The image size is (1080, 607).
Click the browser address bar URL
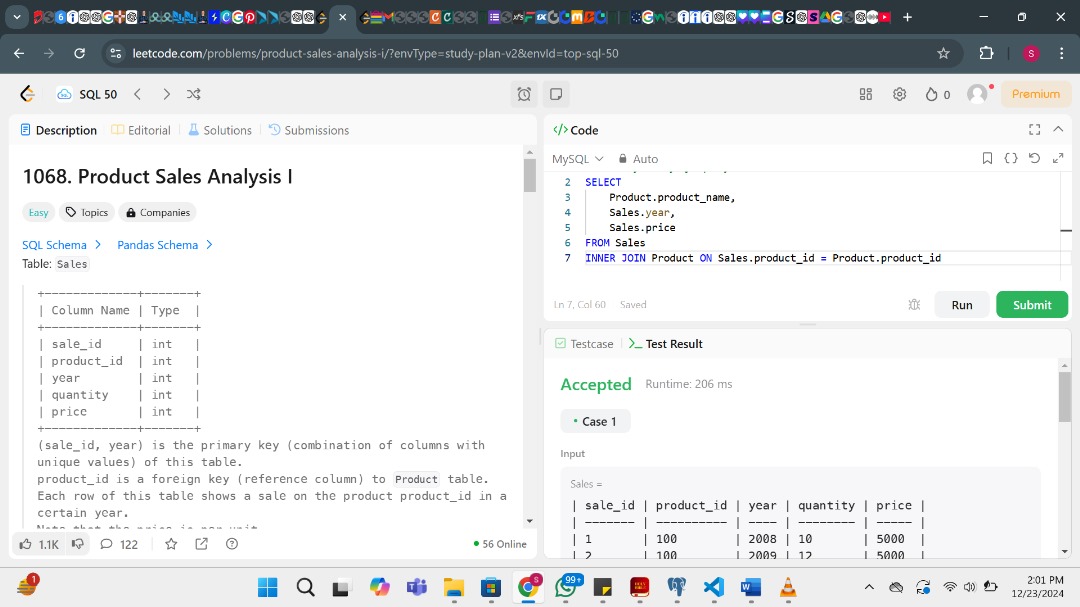point(375,53)
